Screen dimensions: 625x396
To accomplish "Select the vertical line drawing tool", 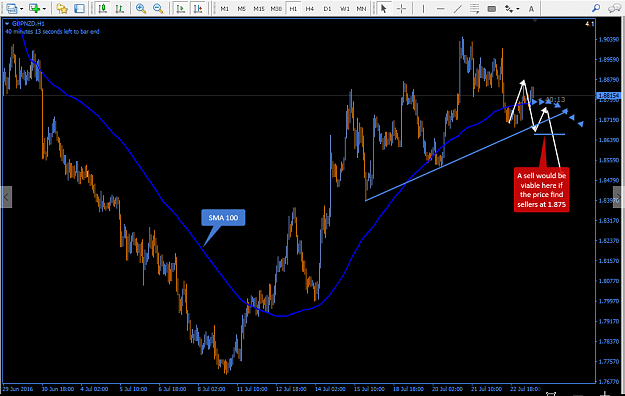I will pos(423,8).
